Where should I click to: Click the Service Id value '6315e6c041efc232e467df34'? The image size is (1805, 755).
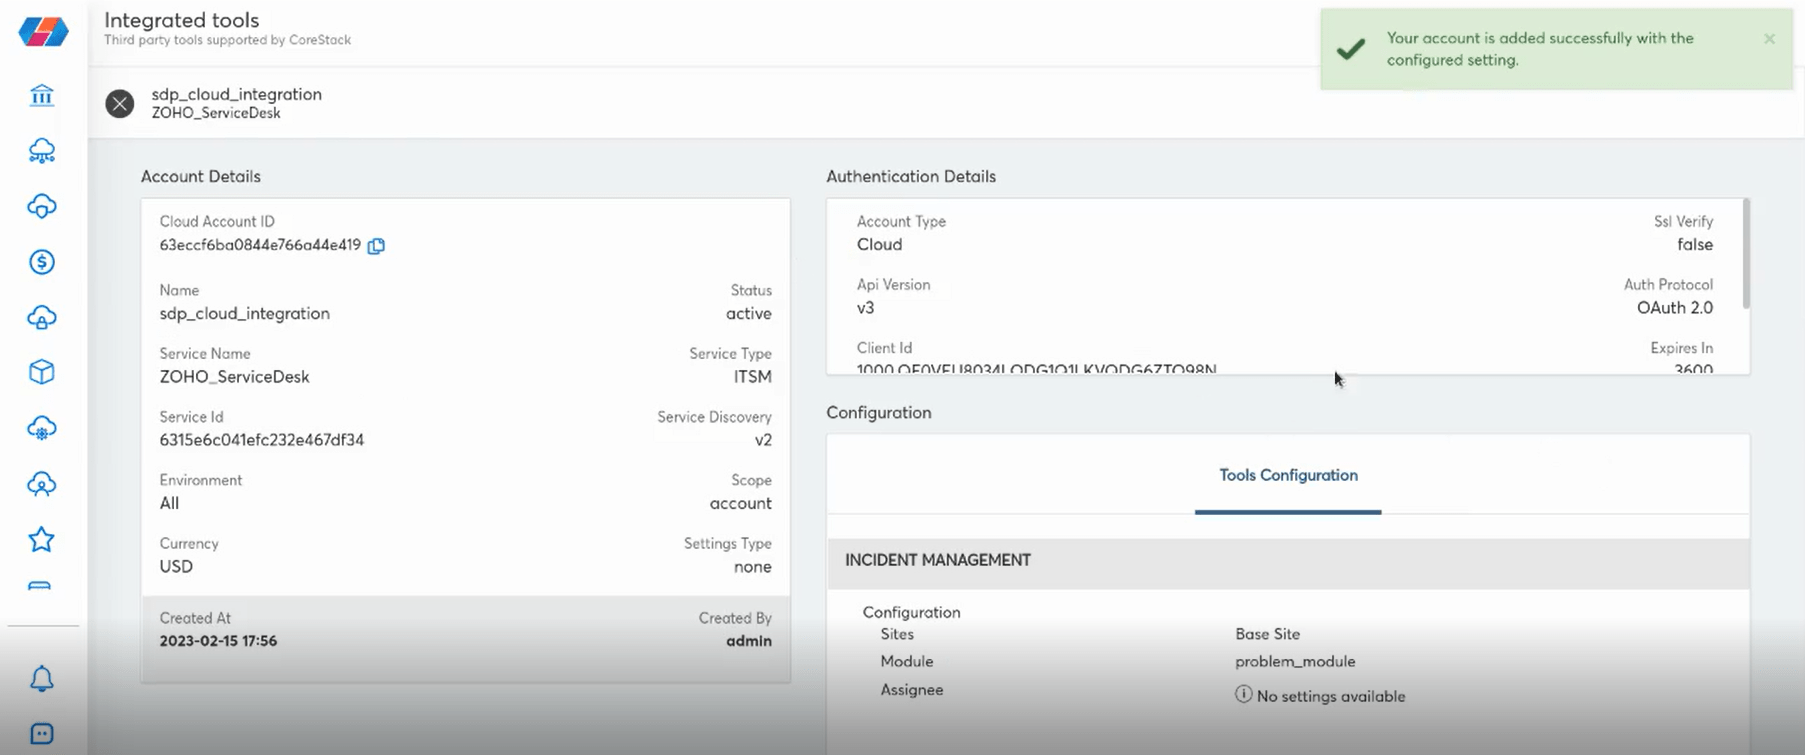point(262,440)
